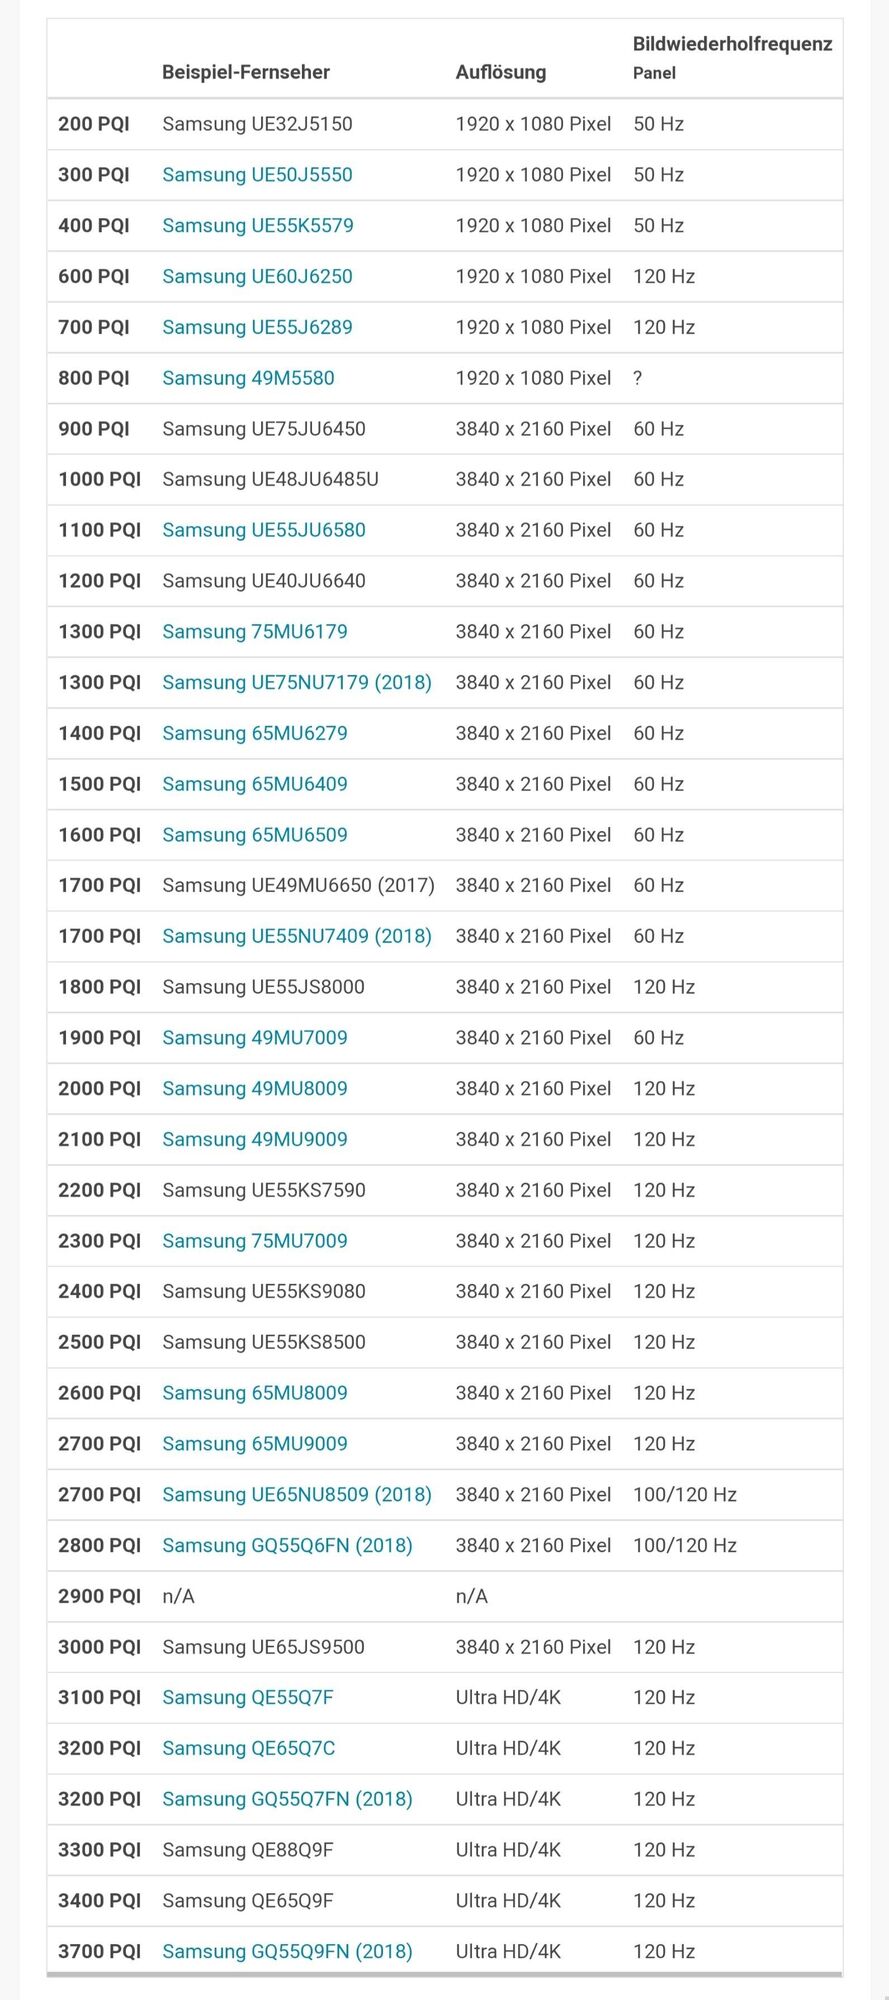Select the Samsung UE32J5150 text
The height and width of the screenshot is (2000, 889).
(x=257, y=124)
